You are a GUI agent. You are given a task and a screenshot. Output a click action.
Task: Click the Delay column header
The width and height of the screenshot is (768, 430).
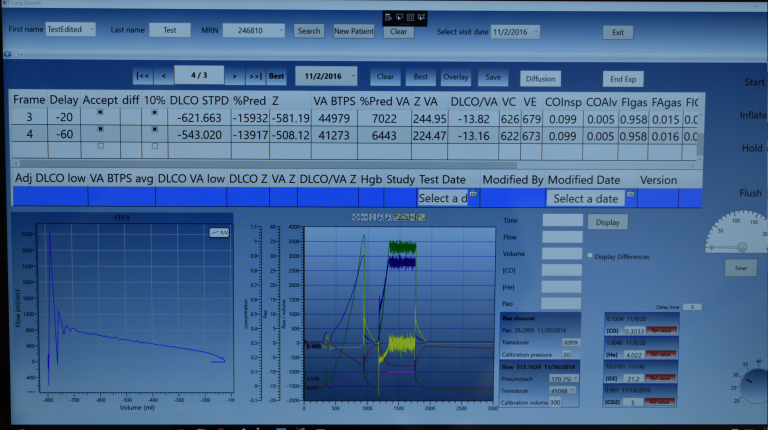(x=65, y=99)
